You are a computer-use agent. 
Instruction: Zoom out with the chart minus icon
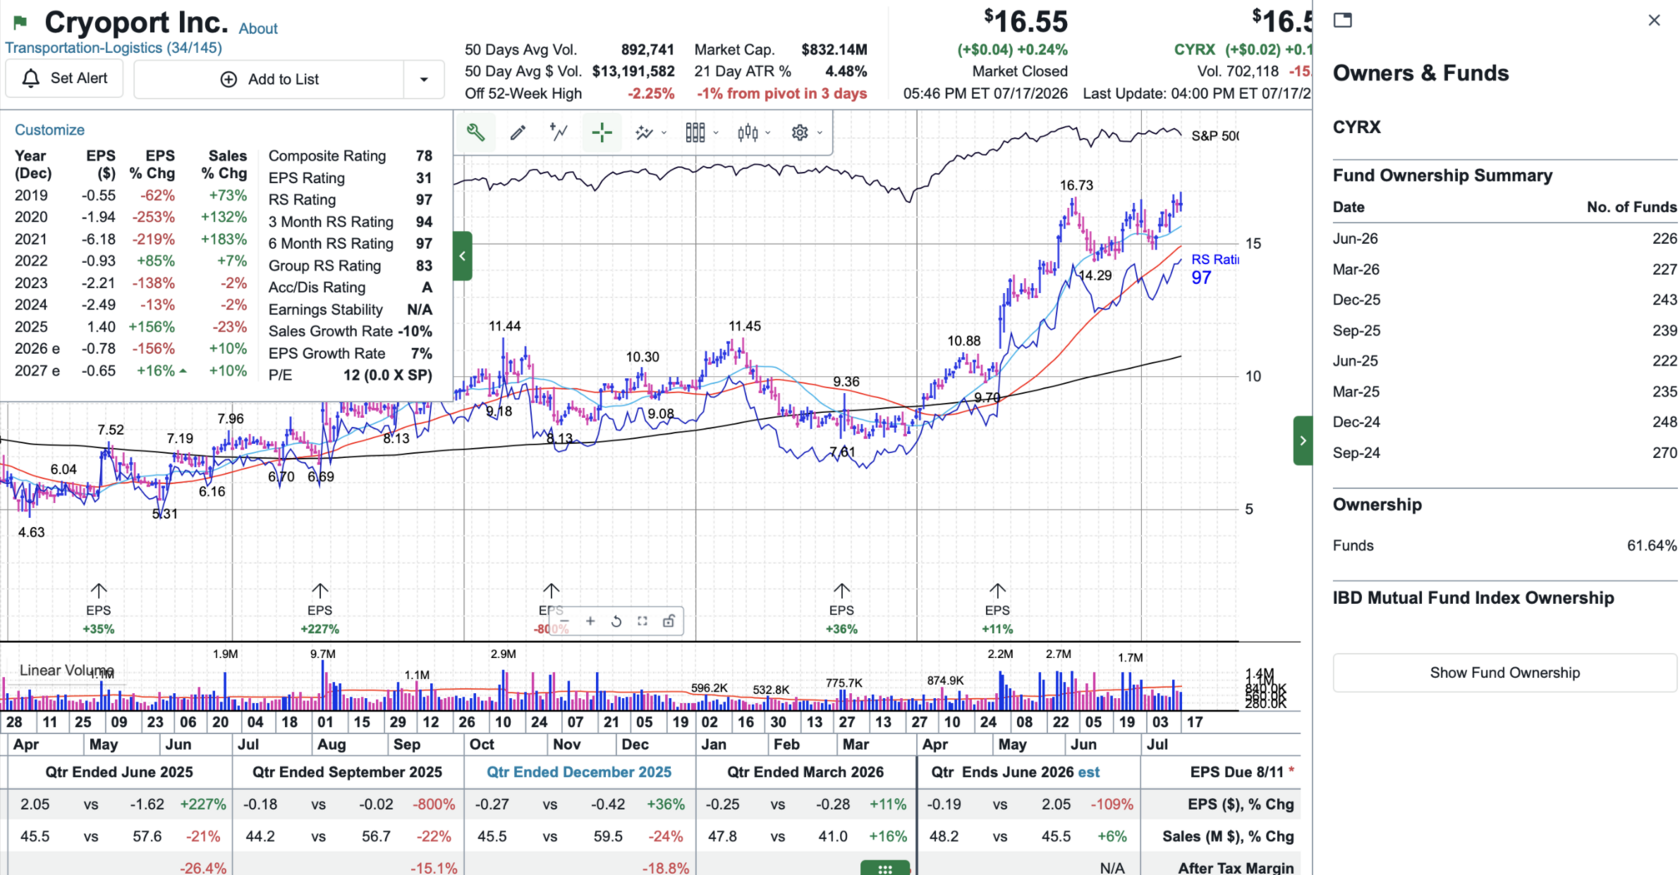(564, 621)
